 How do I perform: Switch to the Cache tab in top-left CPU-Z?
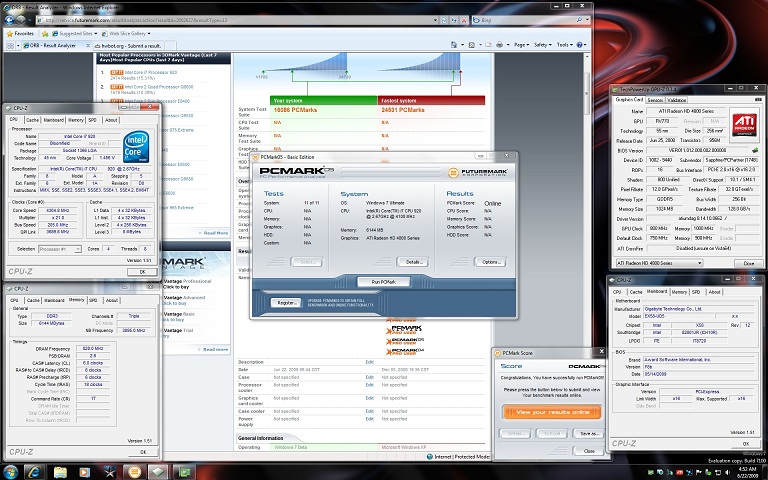tap(32, 120)
